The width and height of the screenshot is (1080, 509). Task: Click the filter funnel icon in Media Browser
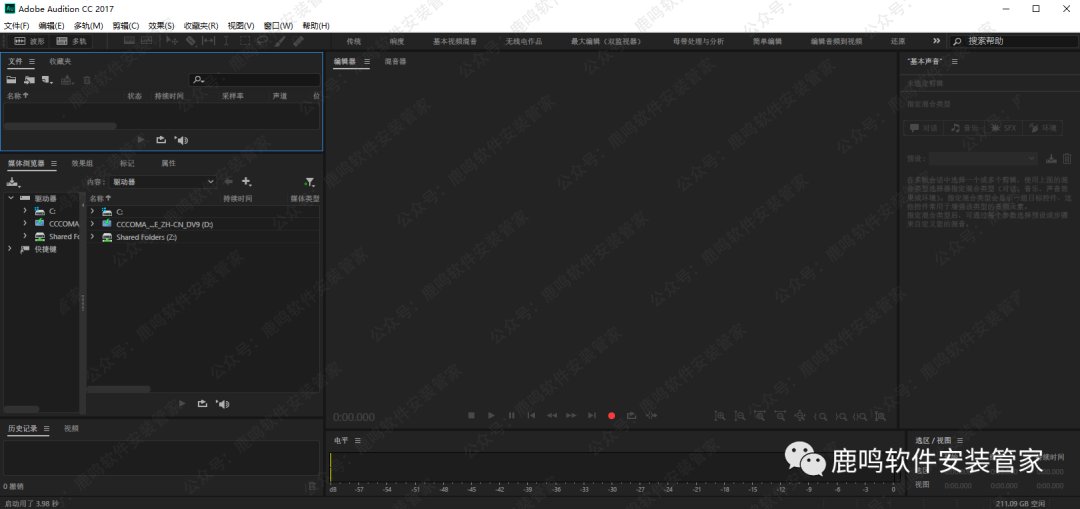(309, 182)
